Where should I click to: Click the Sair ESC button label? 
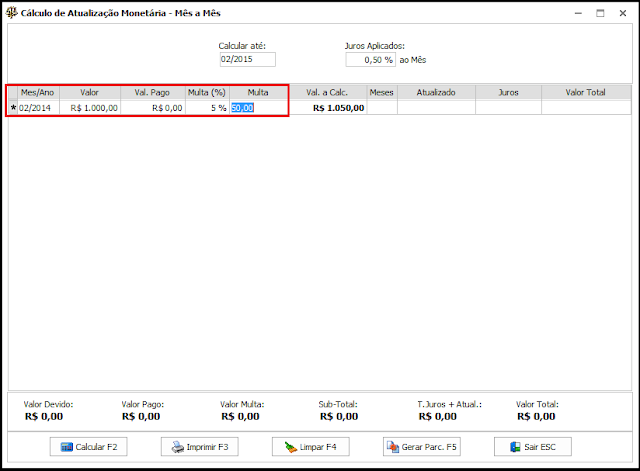tap(540, 447)
